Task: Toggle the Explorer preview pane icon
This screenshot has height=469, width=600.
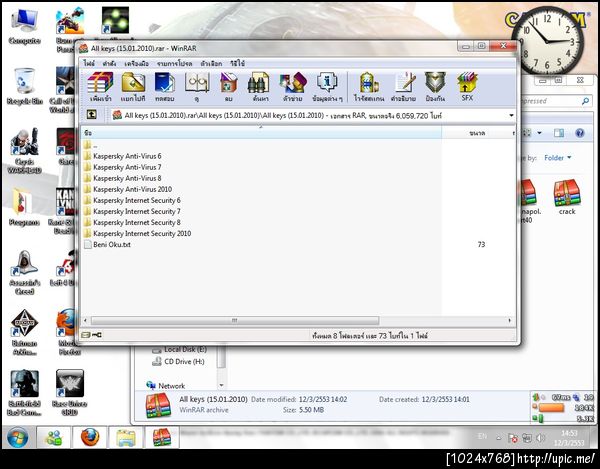Action: point(559,133)
